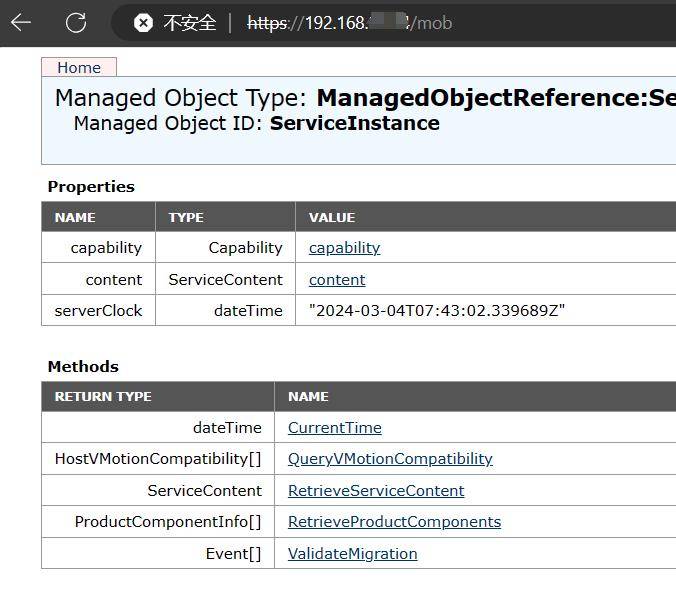Click the NAME header in Properties table
The width and height of the screenshot is (676, 595).
coord(75,217)
